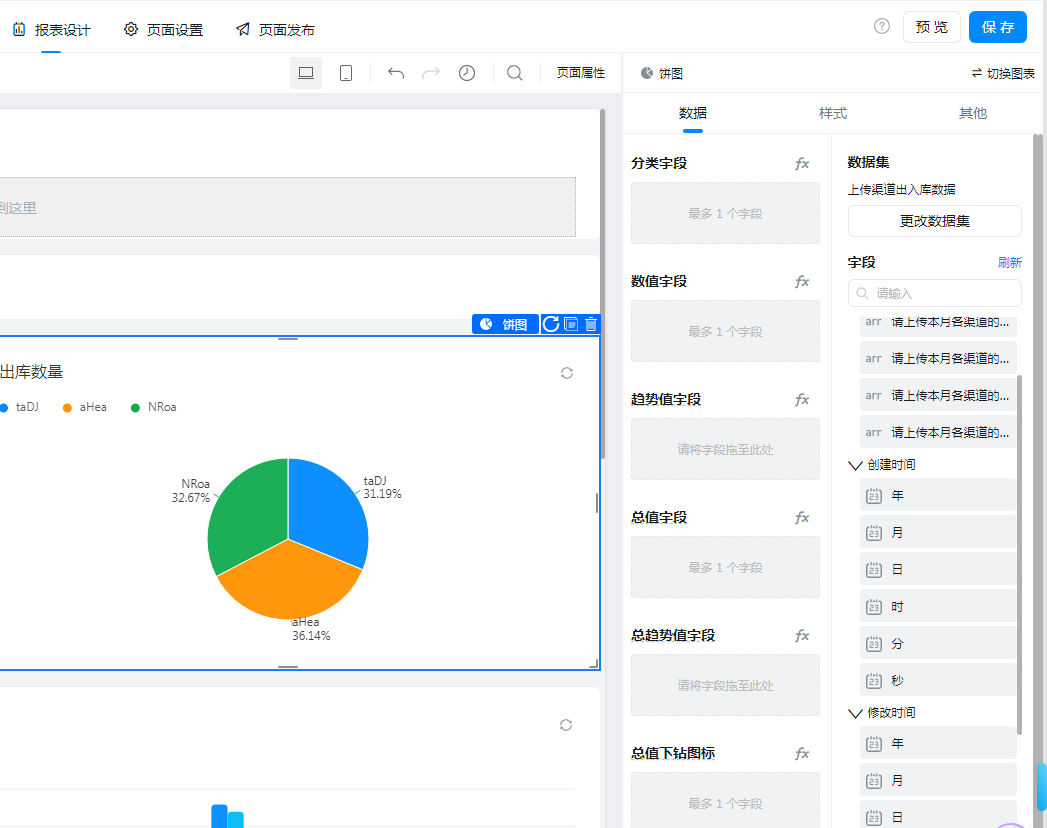1047x828 pixels.
Task: Click the search magnifier icon in toolbar
Action: click(515, 73)
